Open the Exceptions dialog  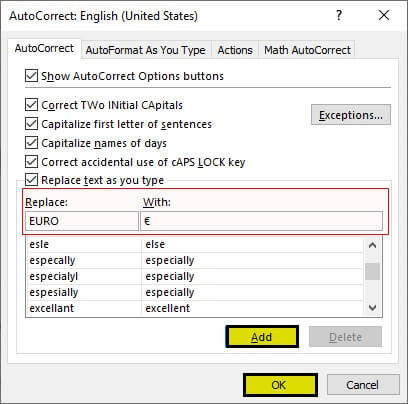click(x=351, y=115)
